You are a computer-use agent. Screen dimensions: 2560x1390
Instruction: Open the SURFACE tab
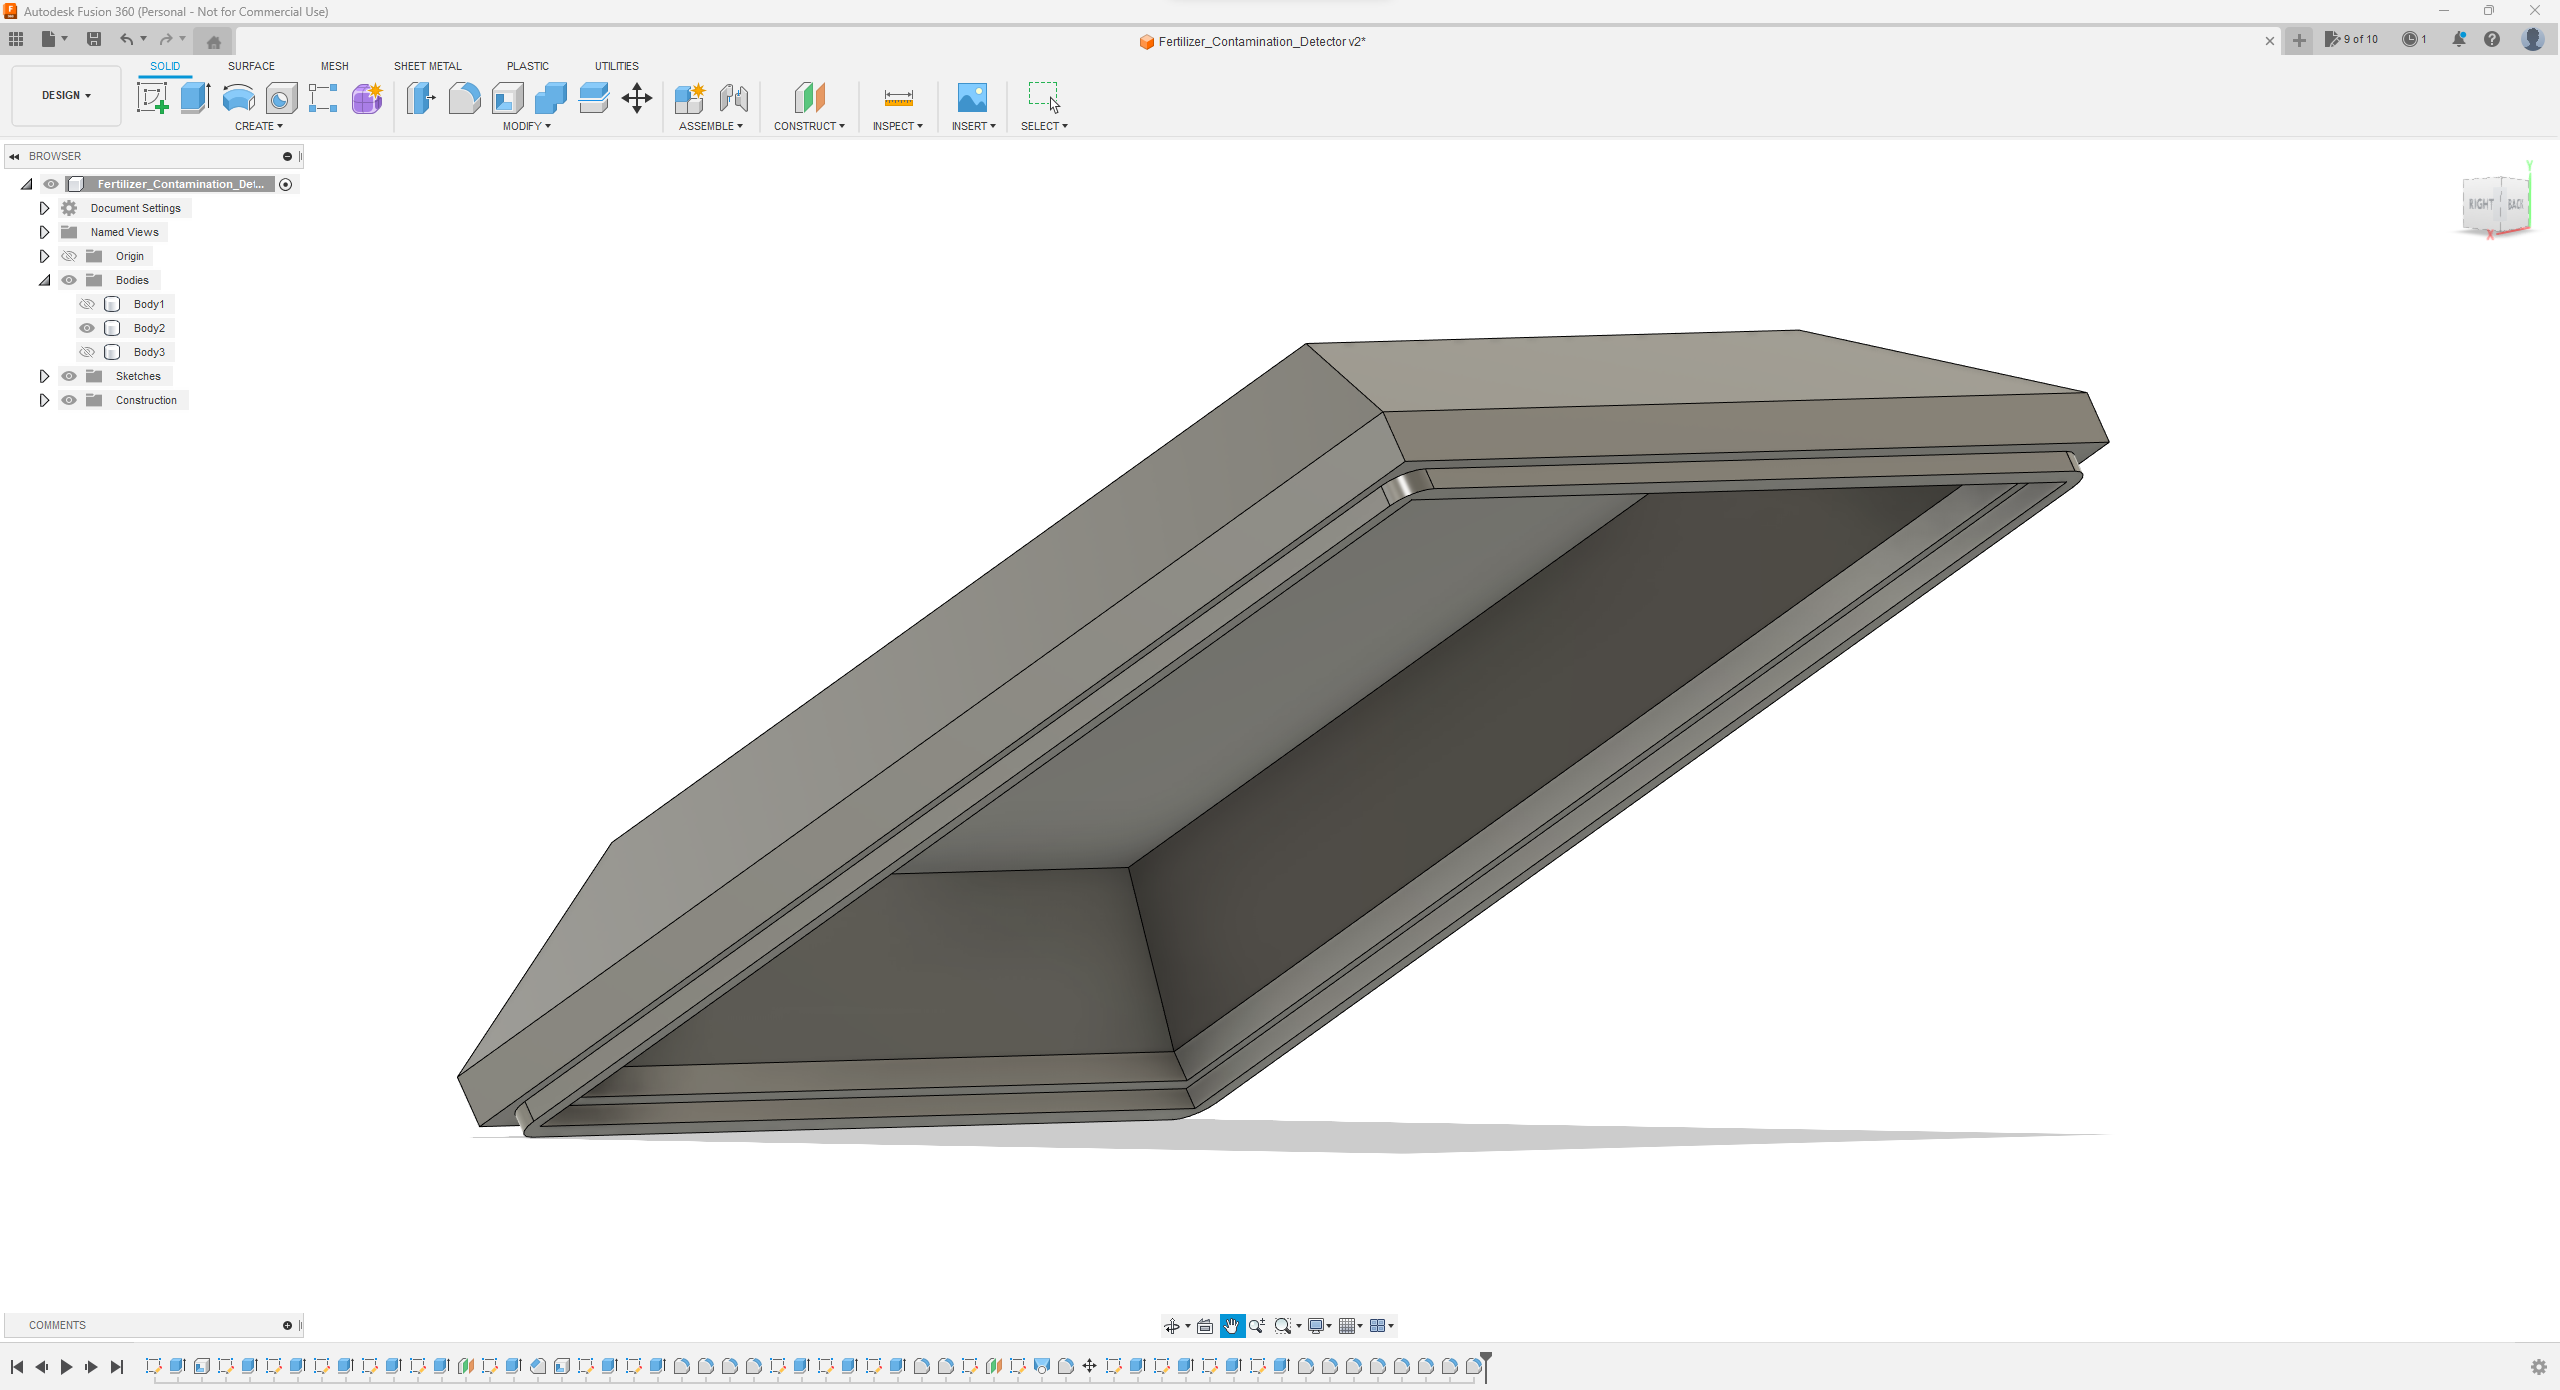coord(251,66)
